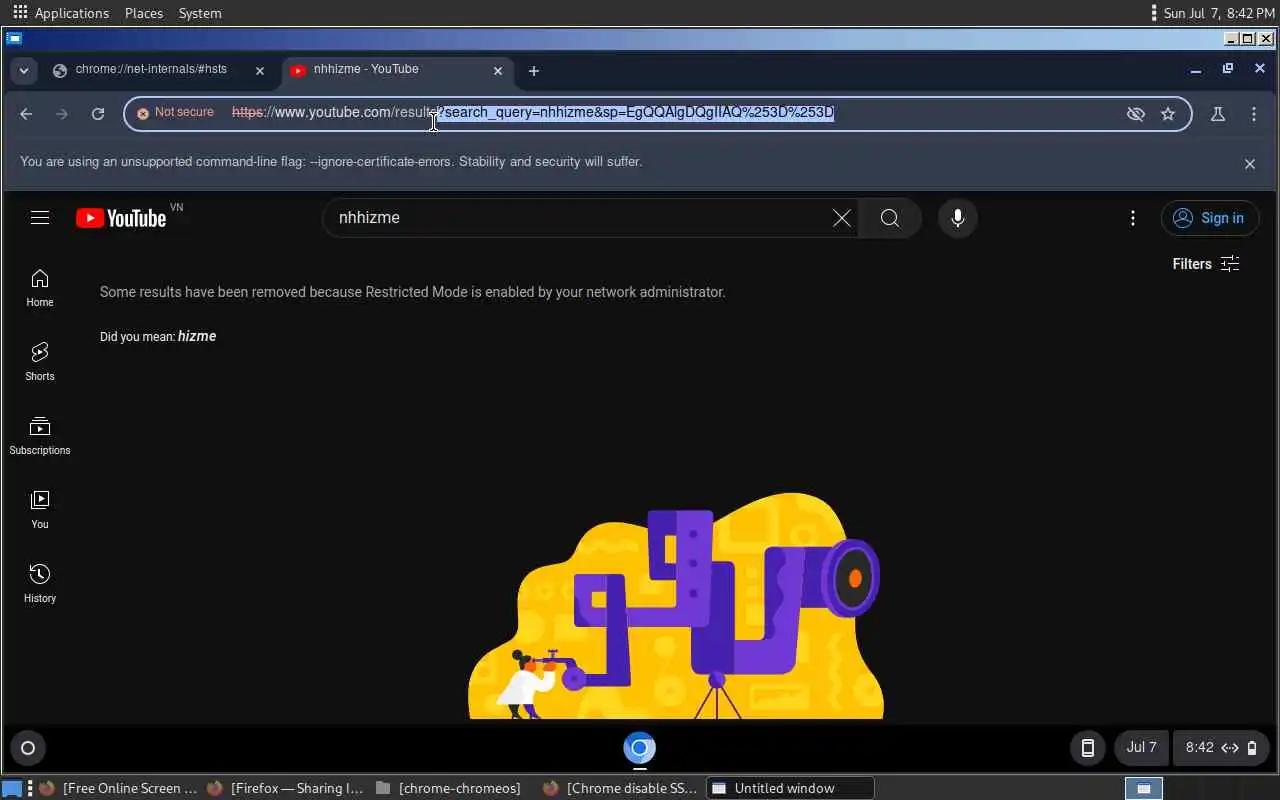Close the nhhizme YouTube tab

coord(498,71)
